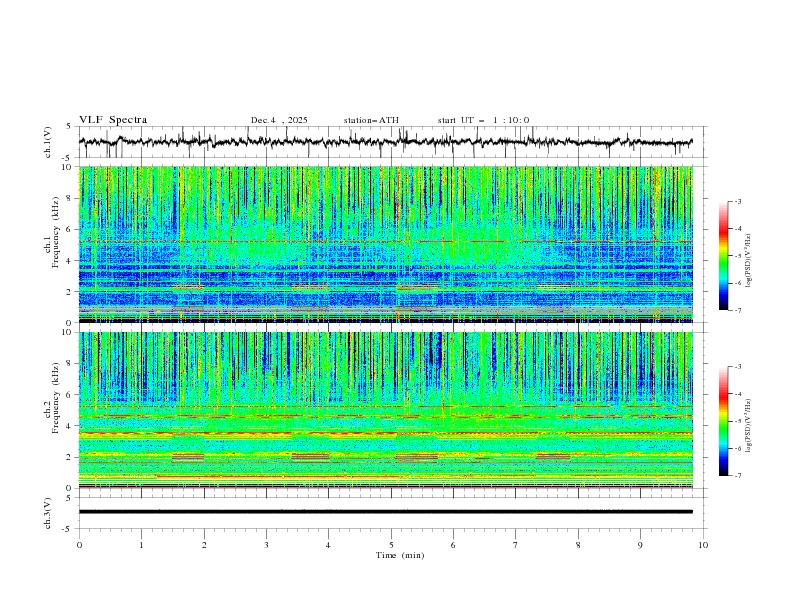This screenshot has height=612, width=792.
Task: Click time axis tick label "6"
Action: (x=454, y=545)
